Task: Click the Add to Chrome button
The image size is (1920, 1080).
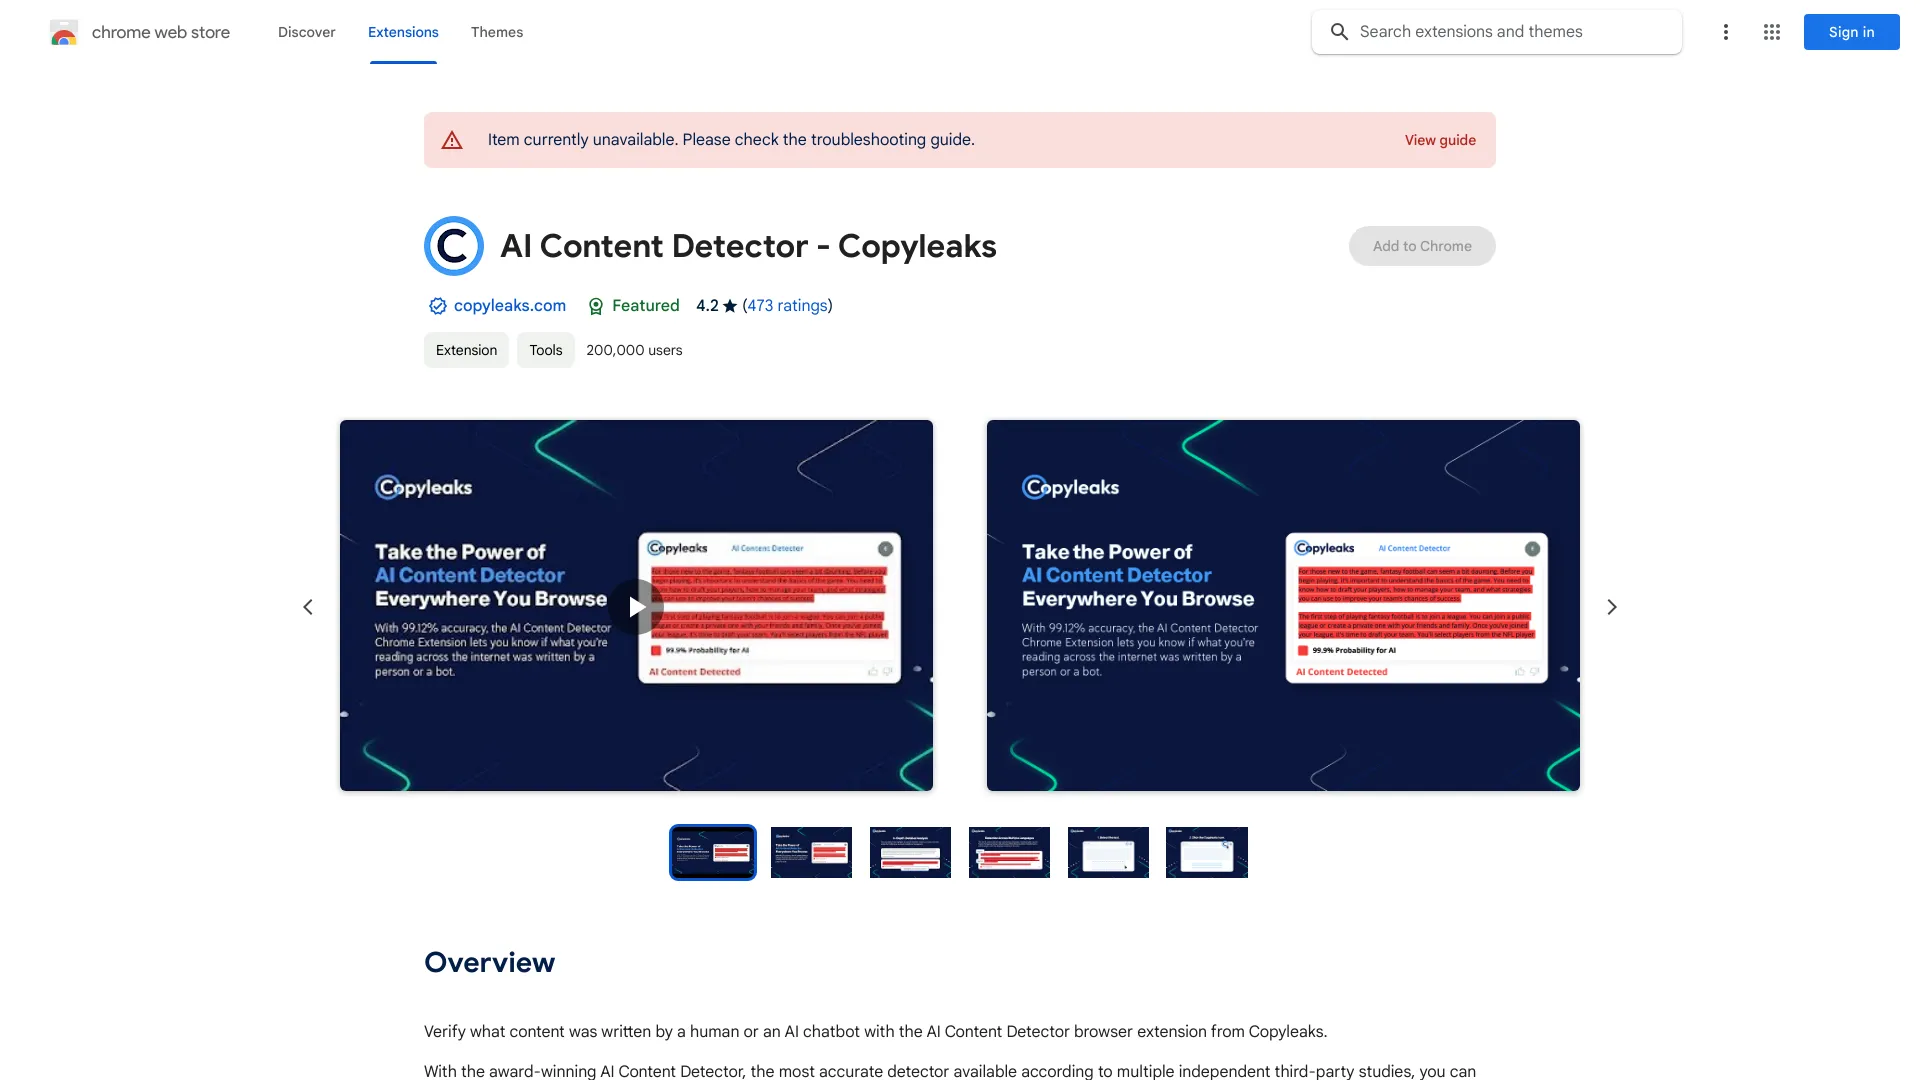Action: 1422,245
